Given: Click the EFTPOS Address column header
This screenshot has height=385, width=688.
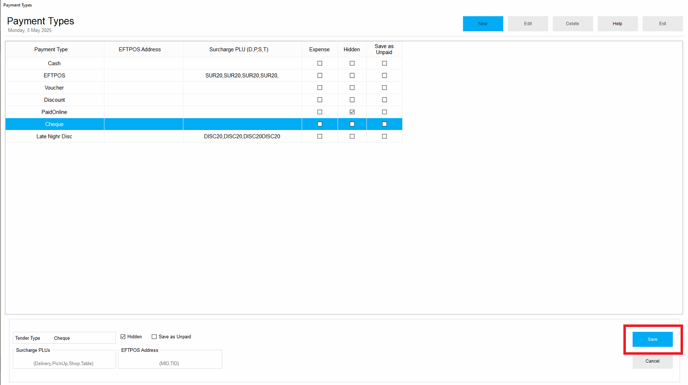Looking at the screenshot, I should point(144,50).
